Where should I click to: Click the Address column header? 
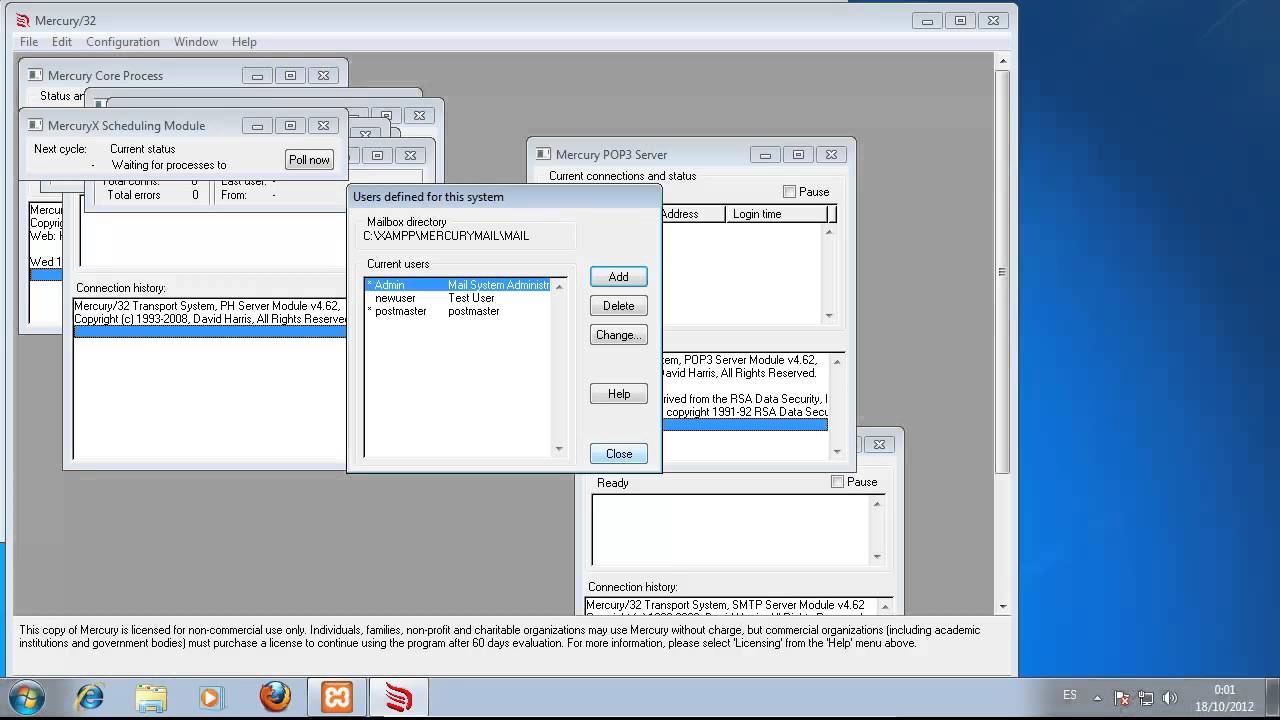click(x=693, y=214)
